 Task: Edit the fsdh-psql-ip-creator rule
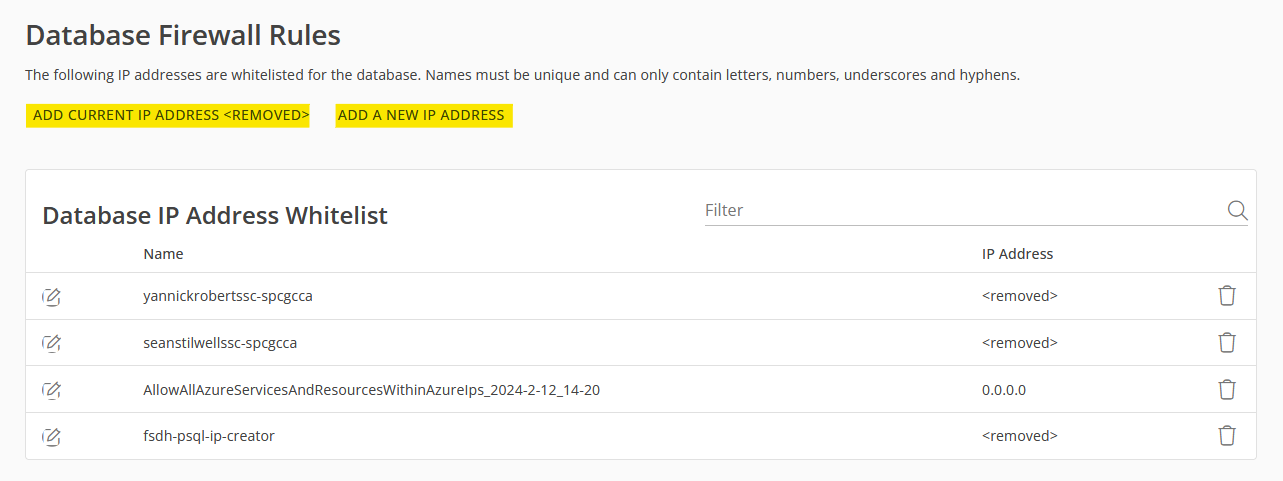[x=52, y=436]
